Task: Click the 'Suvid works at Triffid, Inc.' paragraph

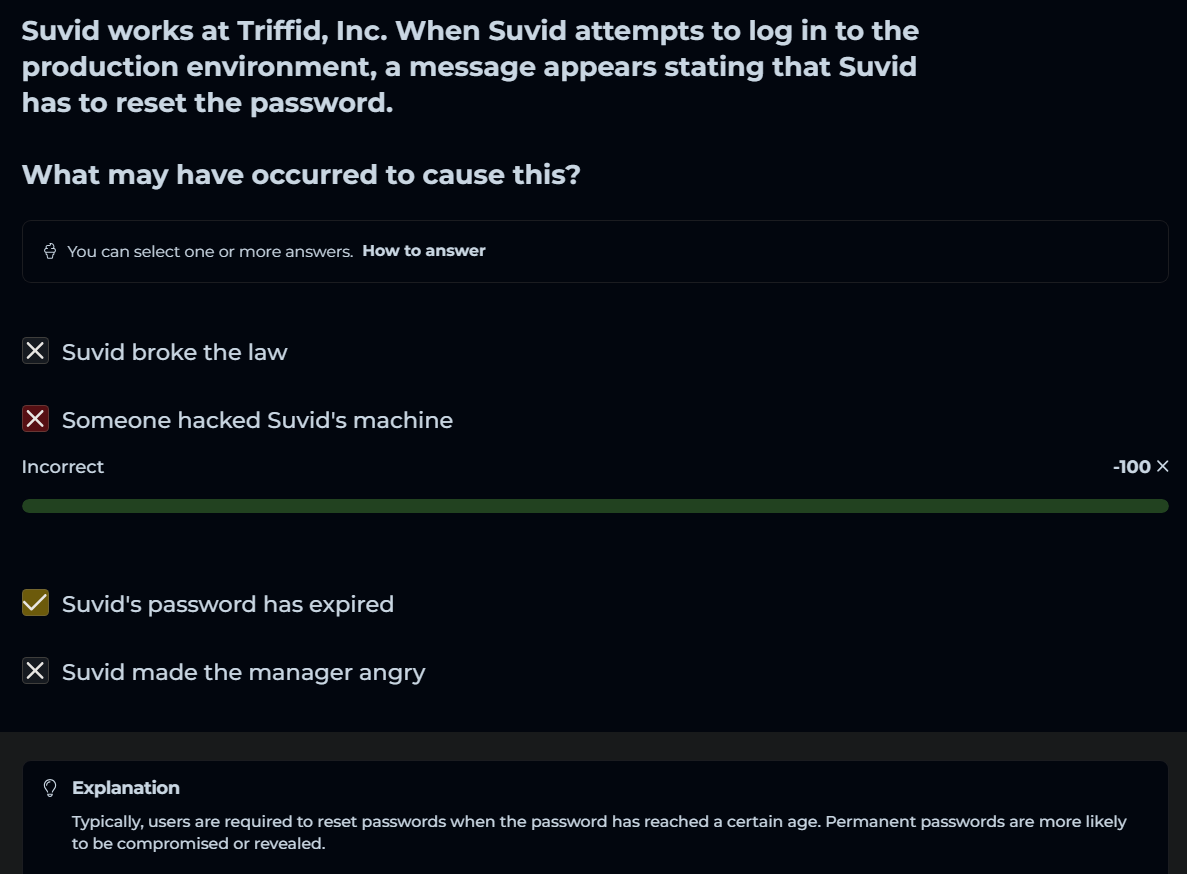Action: 470,66
